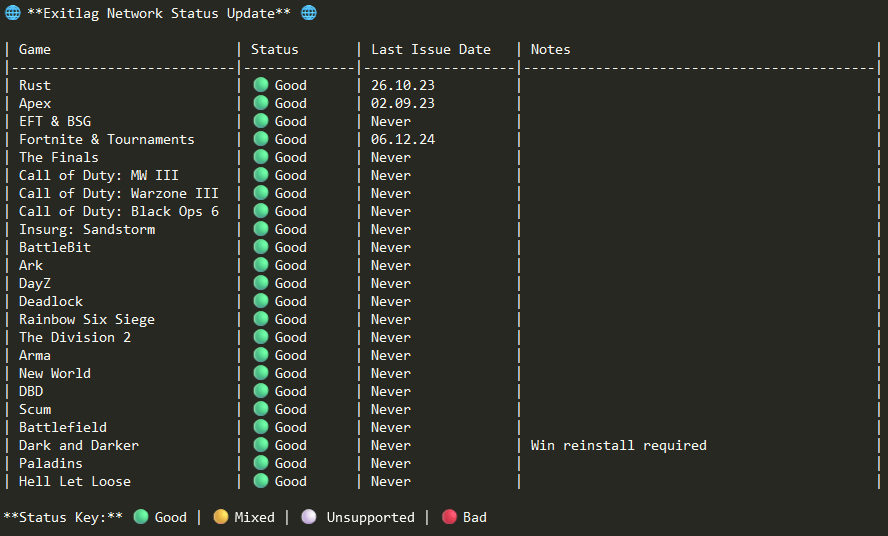Click green dot for Warzone III row

(x=261, y=193)
